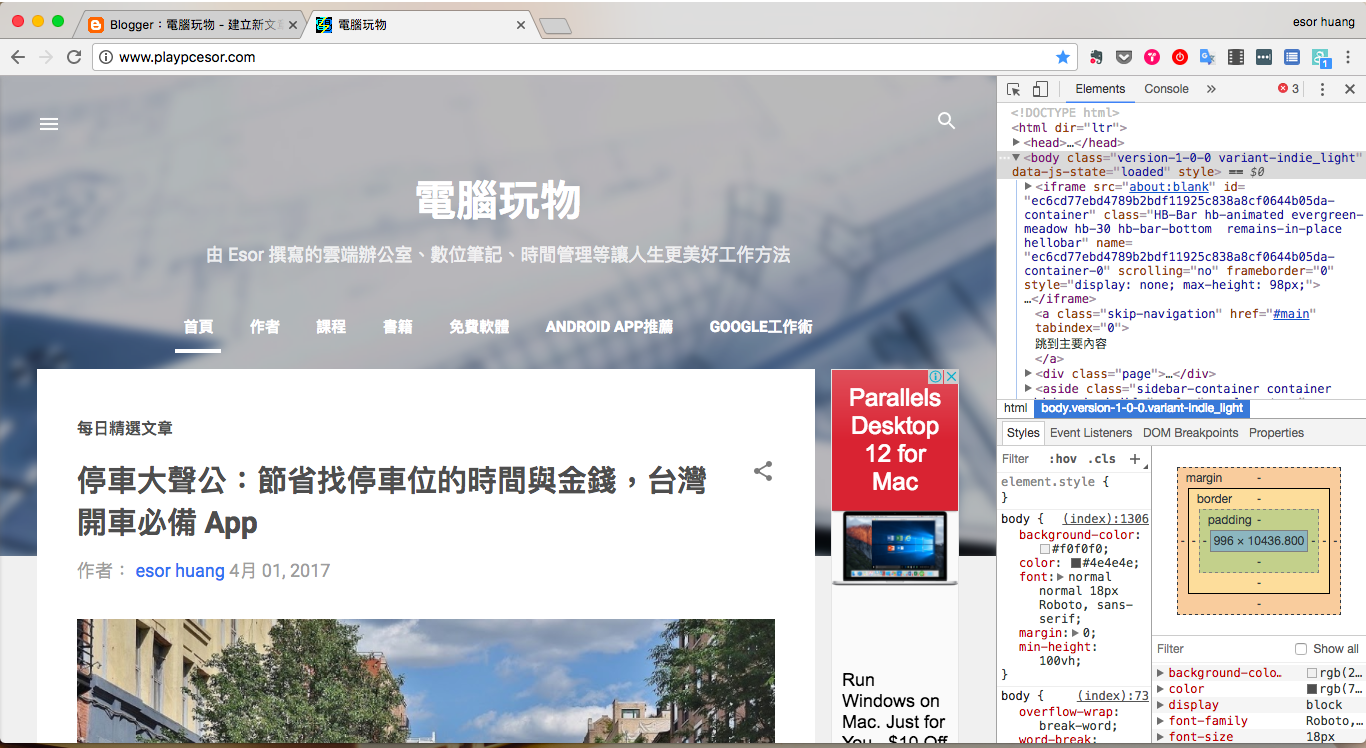Open author link esor huang
The height and width of the screenshot is (748, 1366).
[x=180, y=571]
